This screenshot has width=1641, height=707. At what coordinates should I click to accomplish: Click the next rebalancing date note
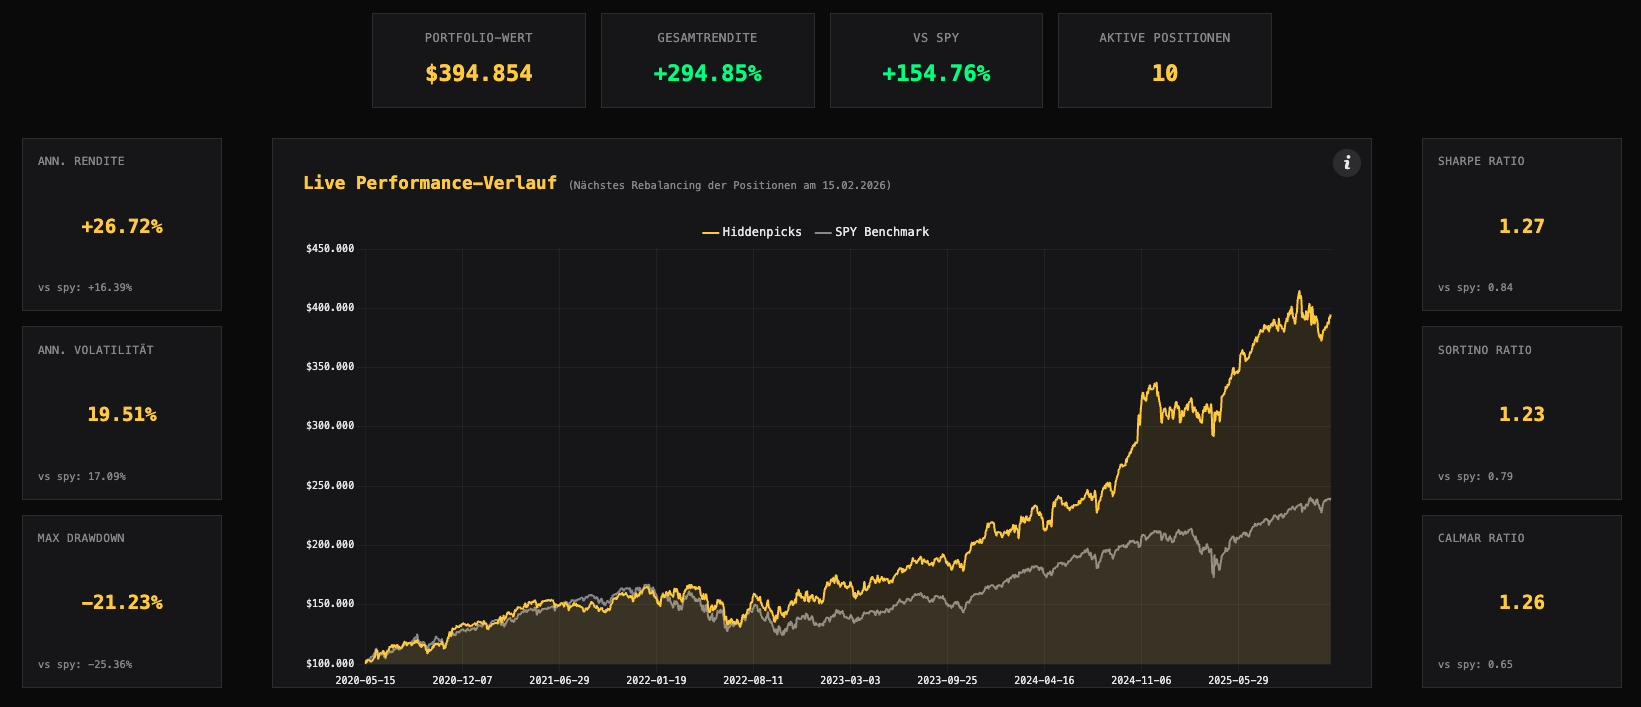[x=730, y=186]
